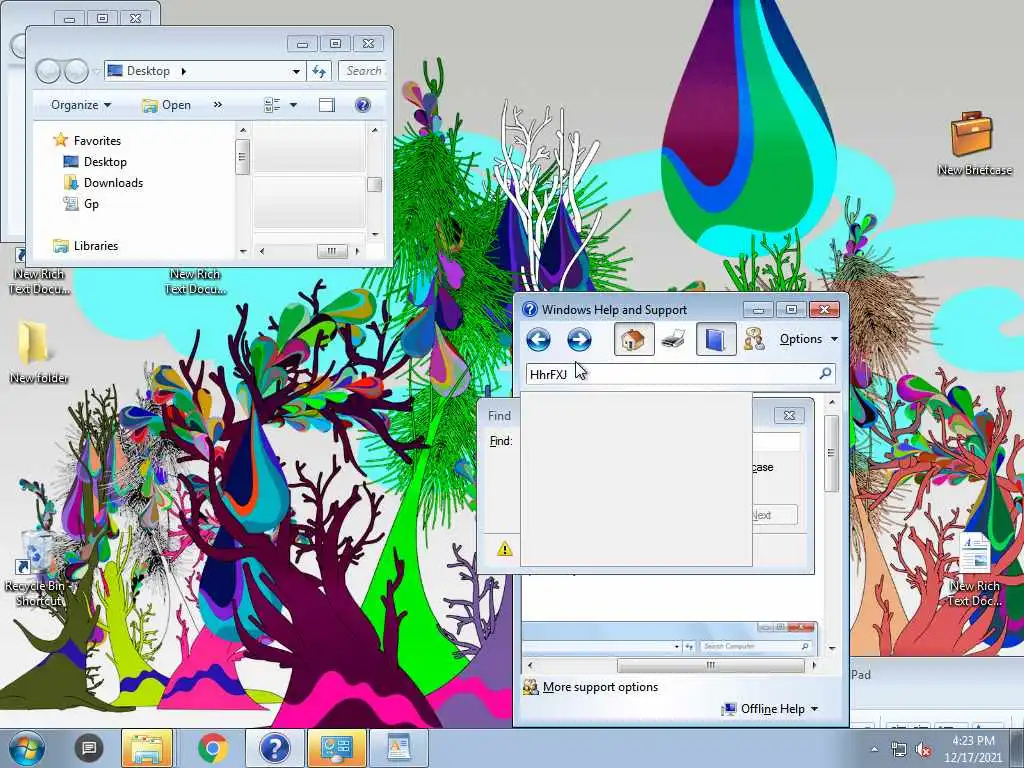The height and width of the screenshot is (768, 1024).
Task: Open the clock showing 4:23 PM
Action: coord(973,749)
